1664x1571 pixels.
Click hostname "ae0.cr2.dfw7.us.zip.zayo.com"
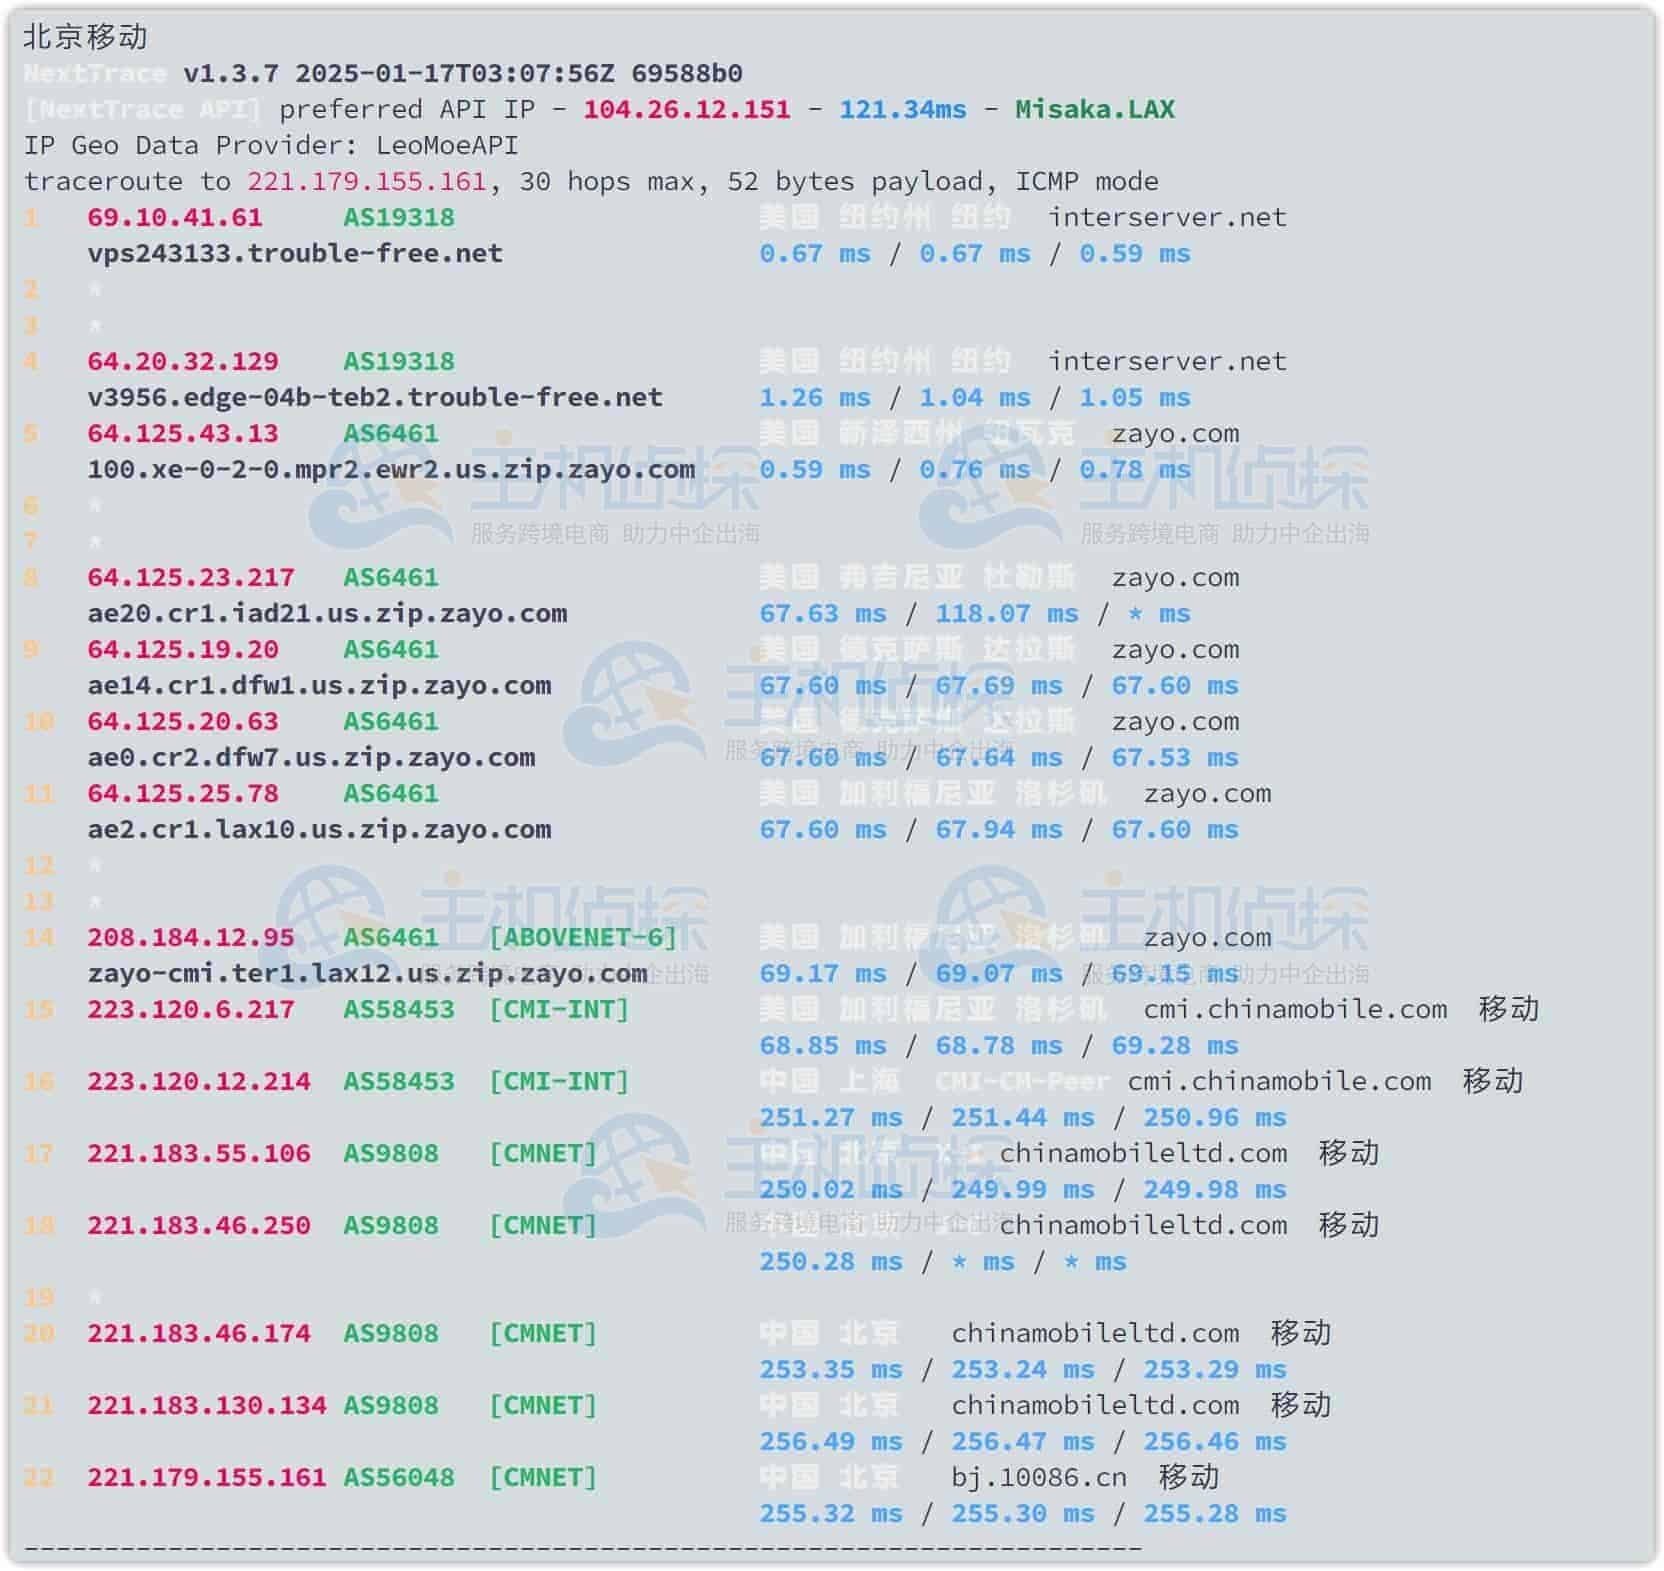[x=311, y=757]
